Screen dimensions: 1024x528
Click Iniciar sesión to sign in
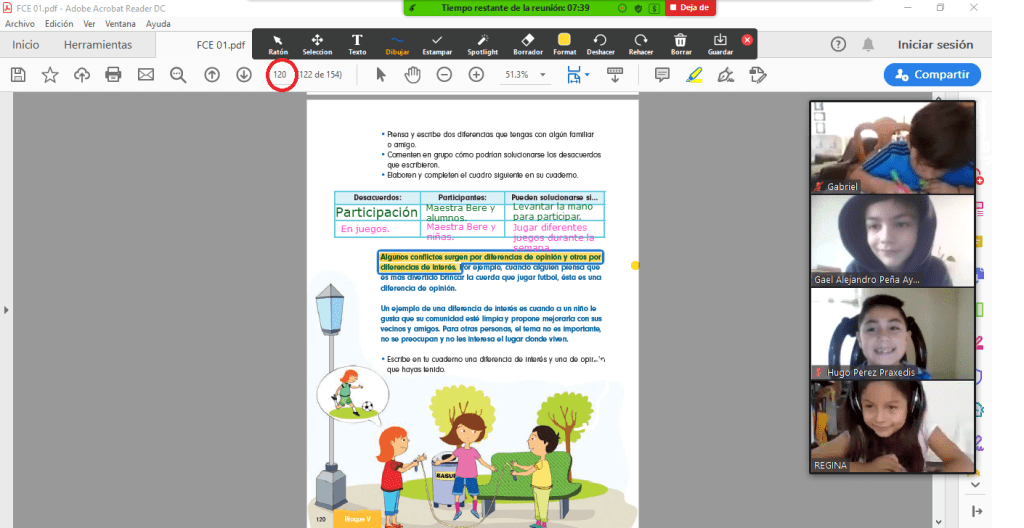[x=935, y=45]
